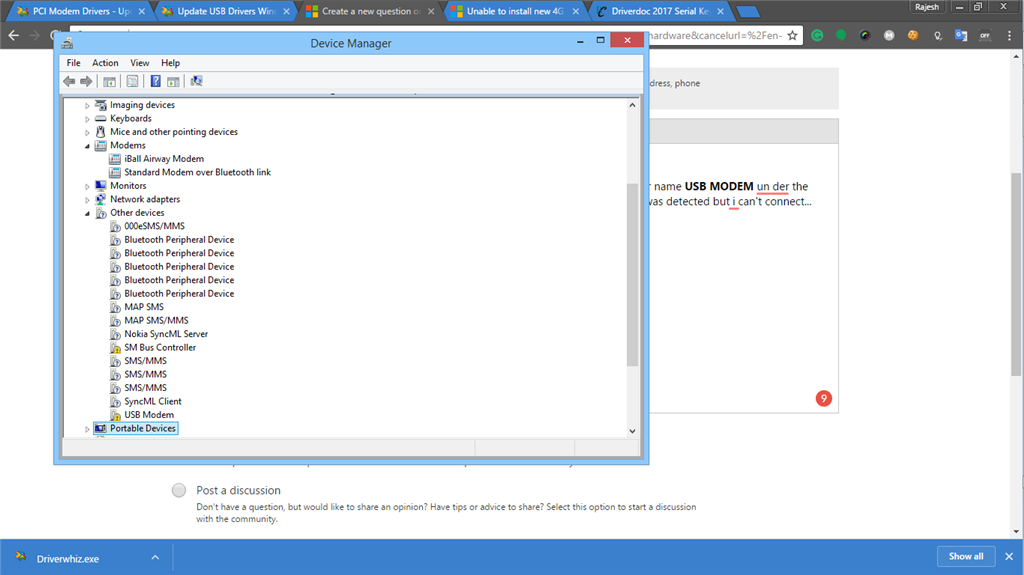Select USB Modem under Other devices

click(149, 415)
